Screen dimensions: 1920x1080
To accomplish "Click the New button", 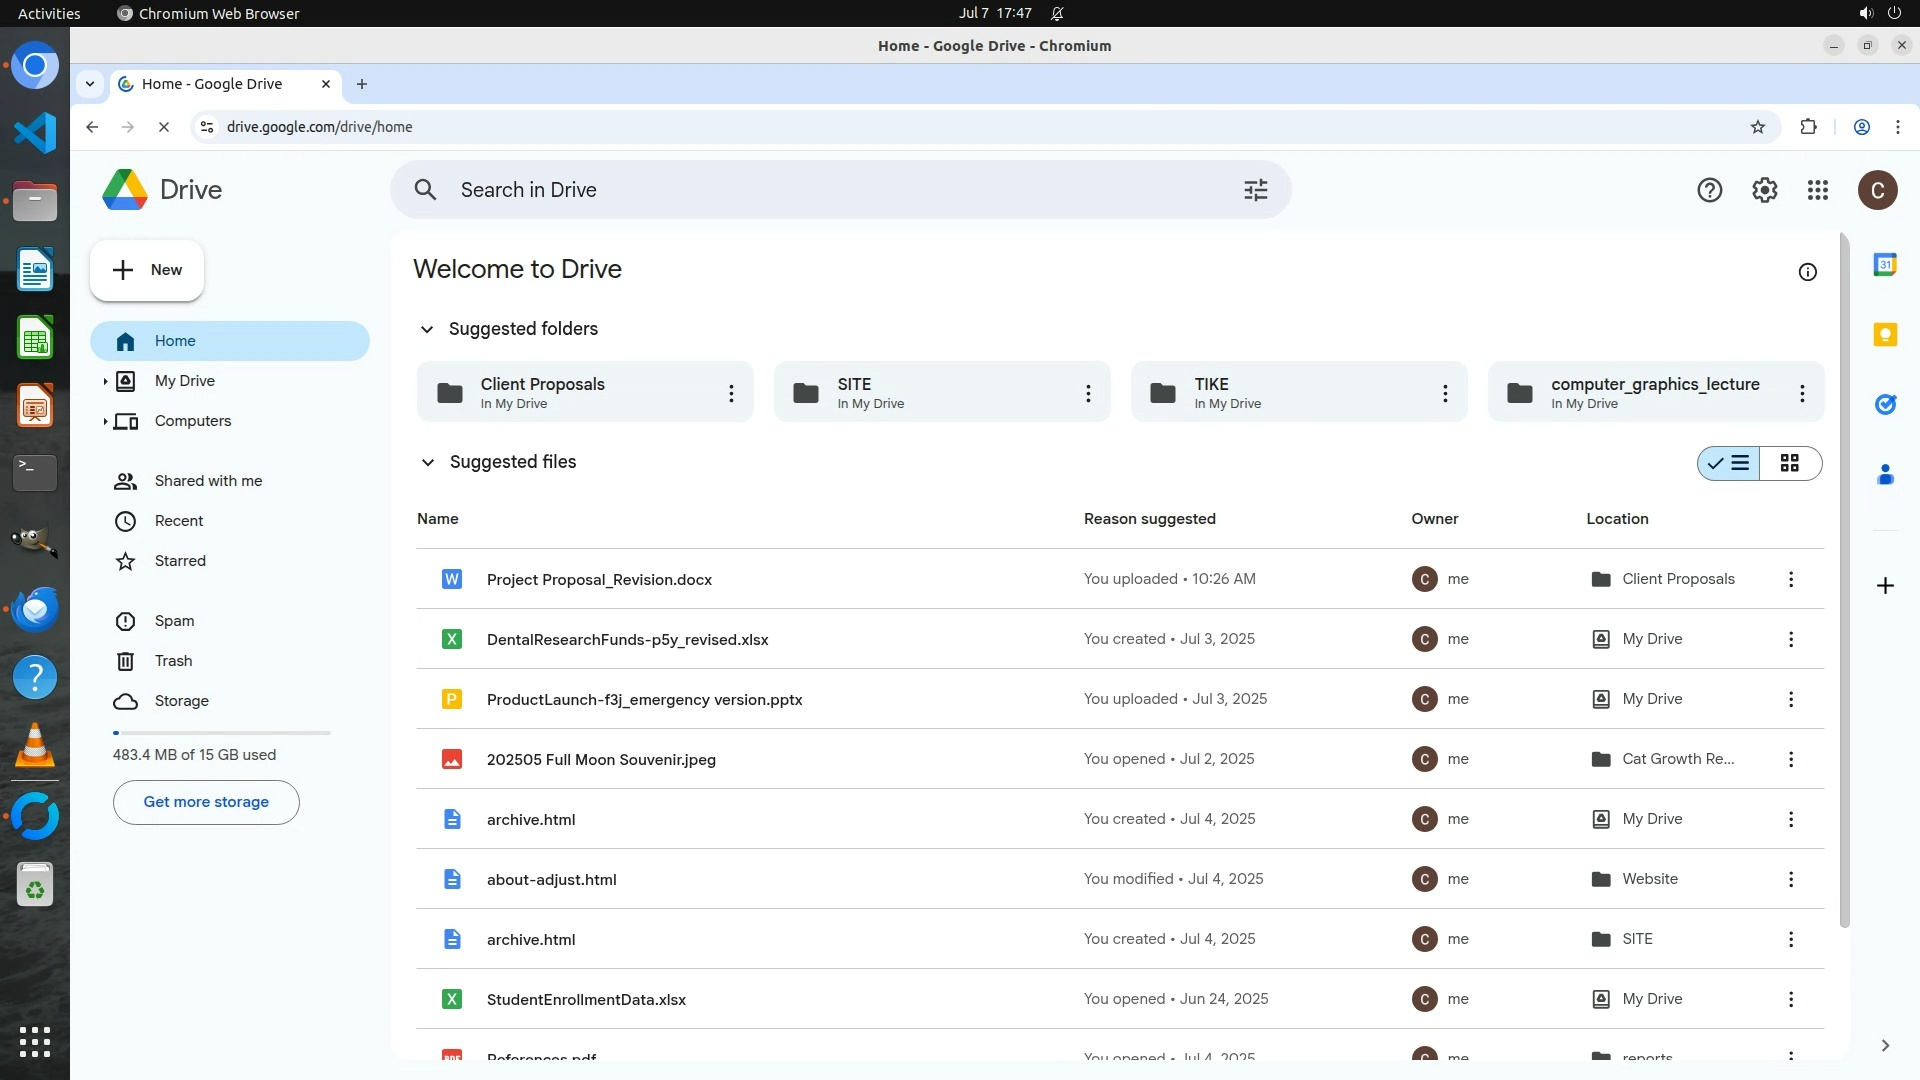I will [x=147, y=270].
